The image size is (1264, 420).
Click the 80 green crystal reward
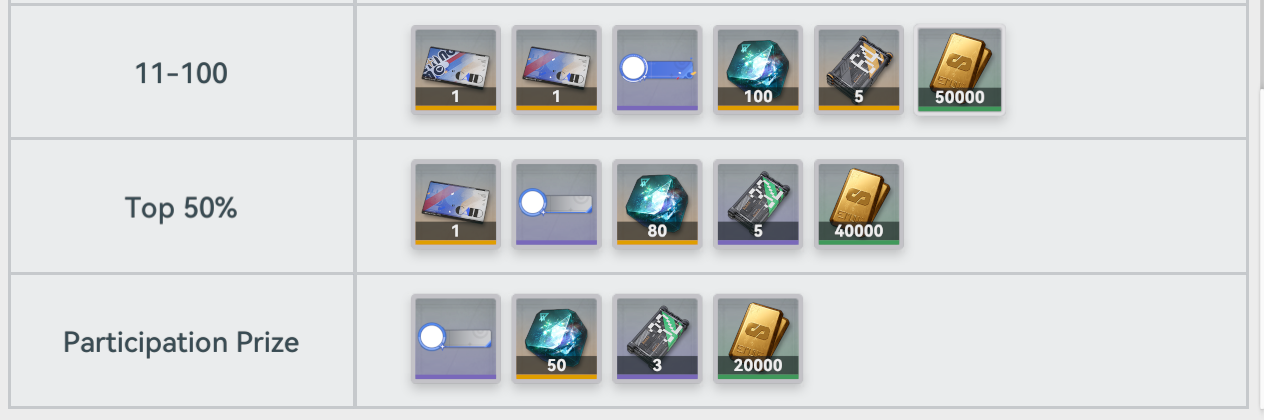pyautogui.click(x=657, y=204)
